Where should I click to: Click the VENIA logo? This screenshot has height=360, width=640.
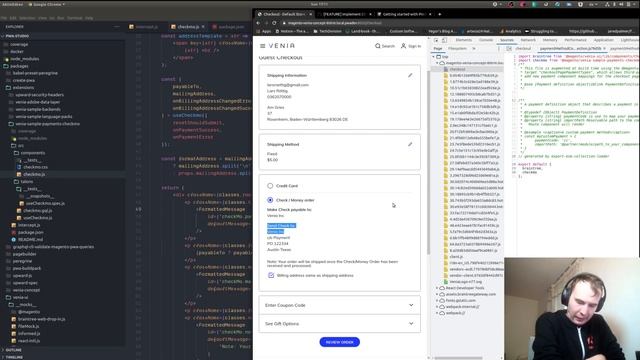[282, 46]
